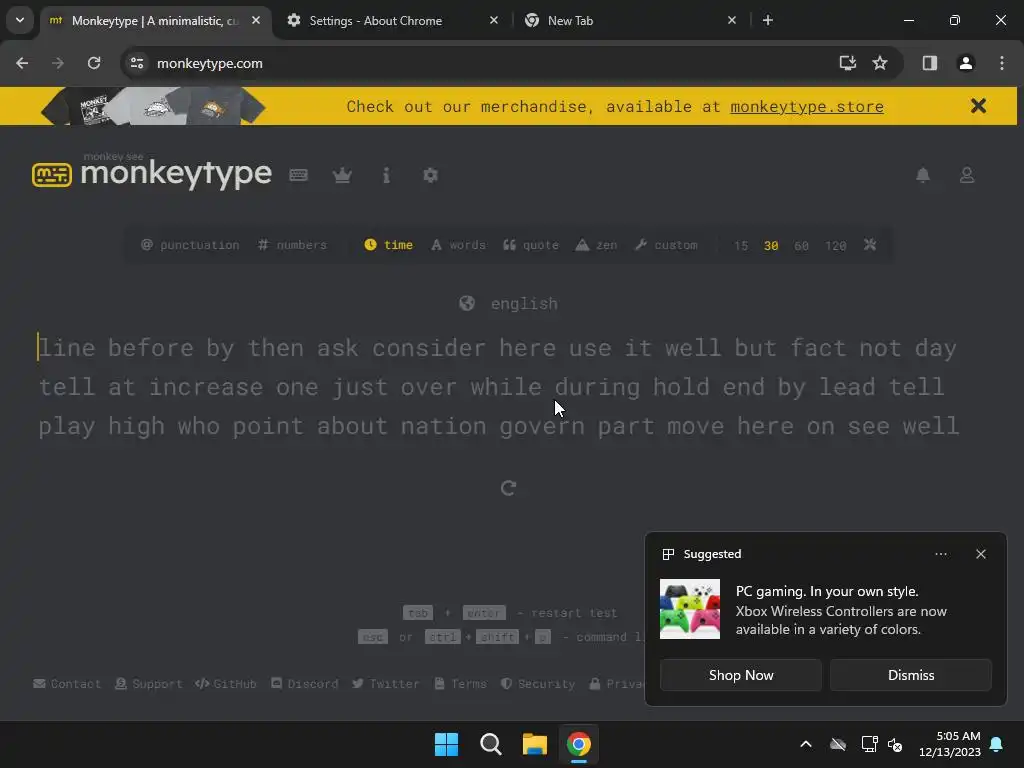Viewport: 1024px width, 768px height.
Task: Select time test mode
Action: [389, 245]
